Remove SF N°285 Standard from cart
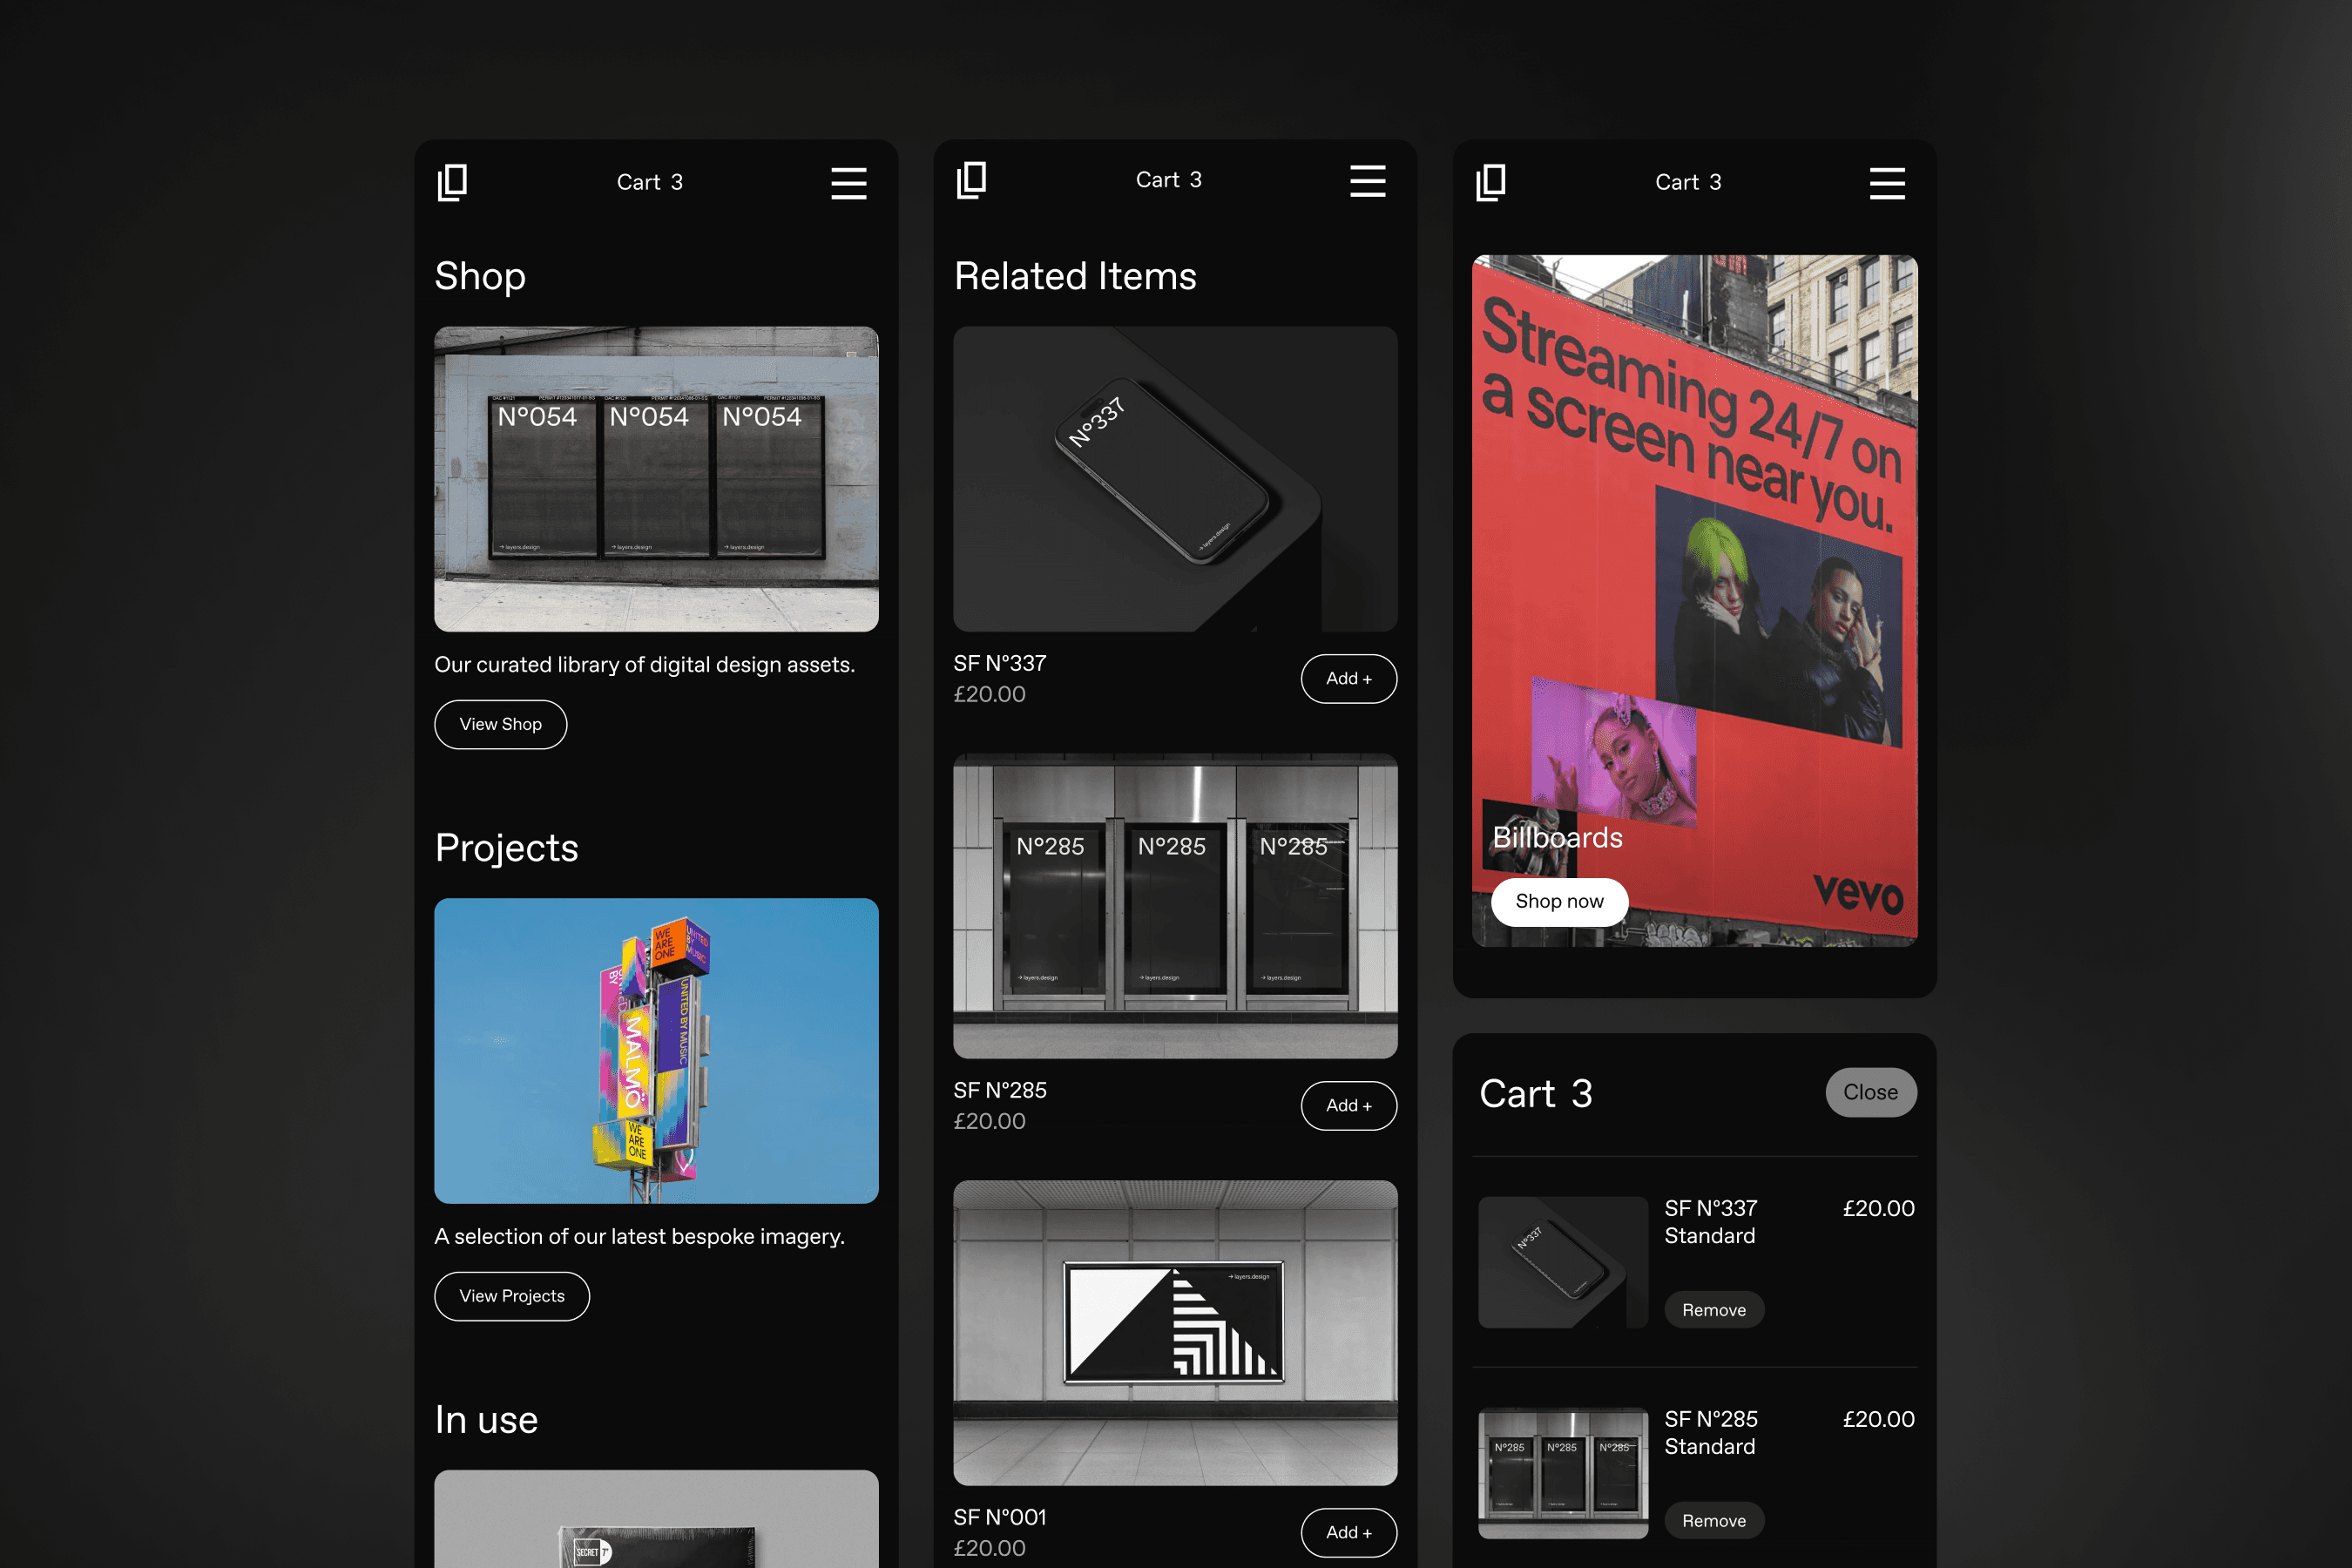The image size is (2352, 1568). coord(1713,1520)
